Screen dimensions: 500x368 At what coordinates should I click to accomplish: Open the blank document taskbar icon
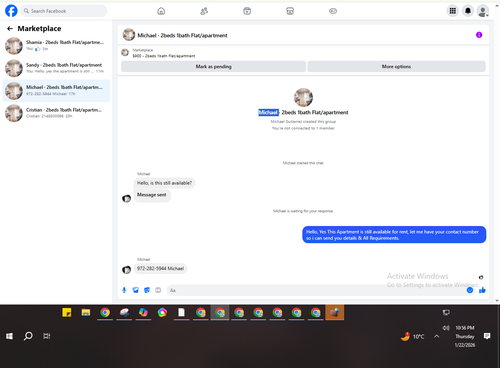(181, 313)
